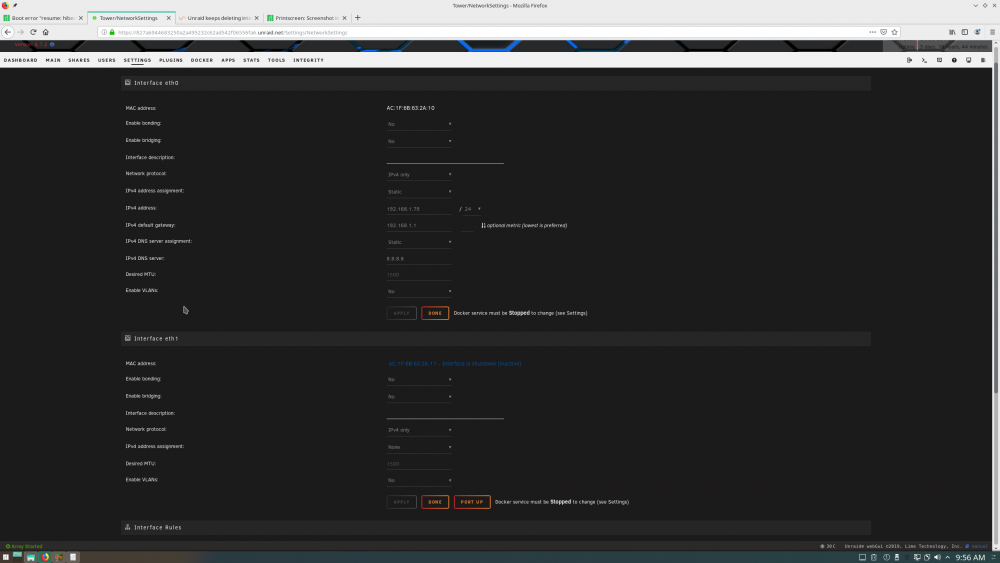Image resolution: width=1000 pixels, height=563 pixels.
Task: Open the Manjaro start menu icon
Action: (x=6, y=557)
